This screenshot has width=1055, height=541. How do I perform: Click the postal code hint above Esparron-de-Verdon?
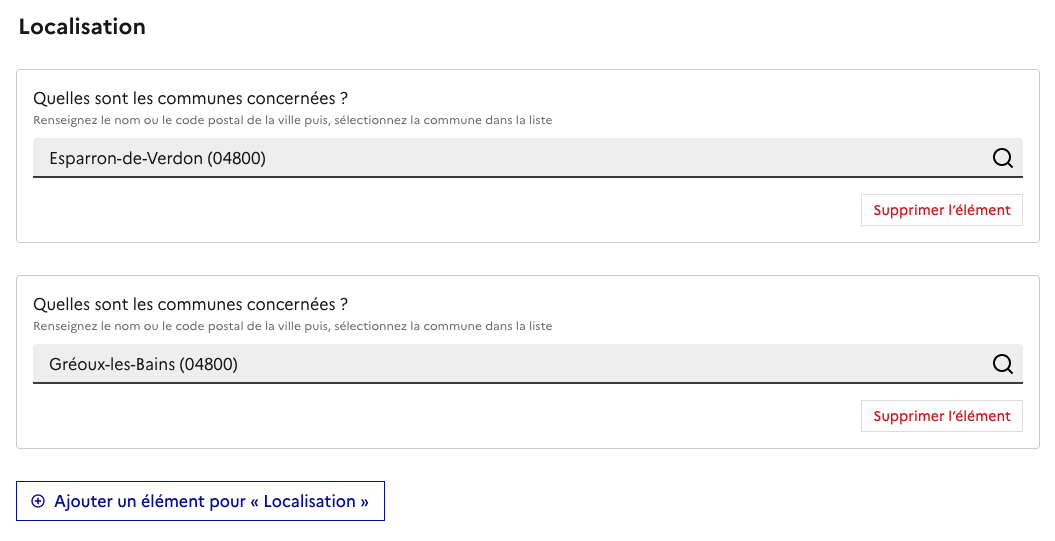point(293,120)
